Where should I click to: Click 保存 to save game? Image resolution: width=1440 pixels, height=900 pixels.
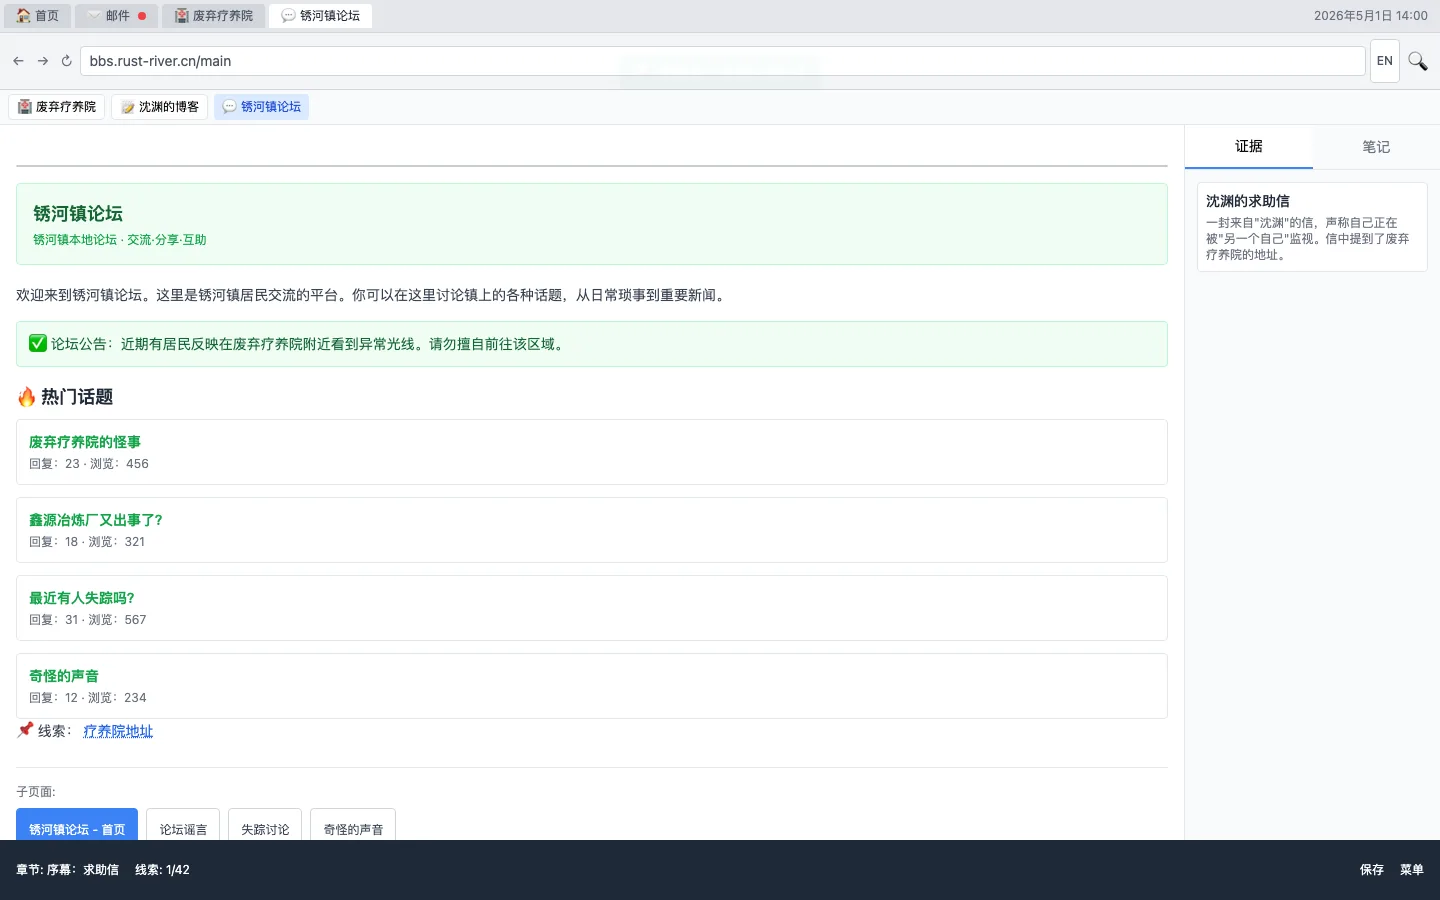pos(1371,870)
